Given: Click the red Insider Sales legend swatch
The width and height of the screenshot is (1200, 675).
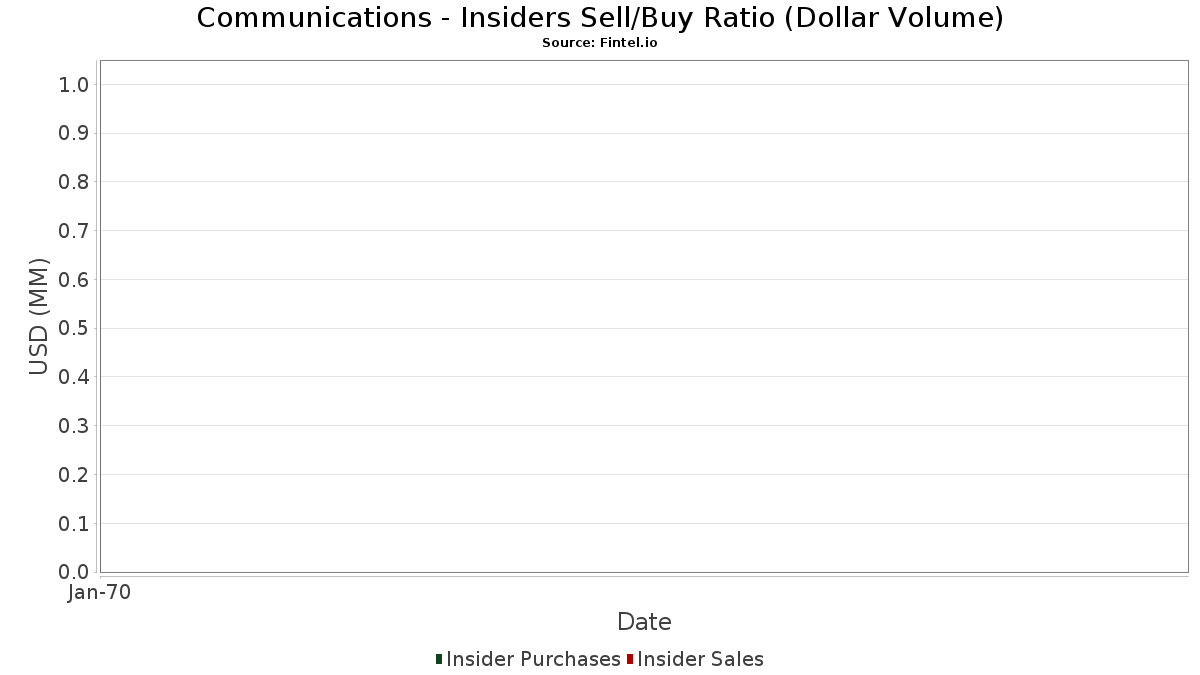Looking at the screenshot, I should click(630, 659).
